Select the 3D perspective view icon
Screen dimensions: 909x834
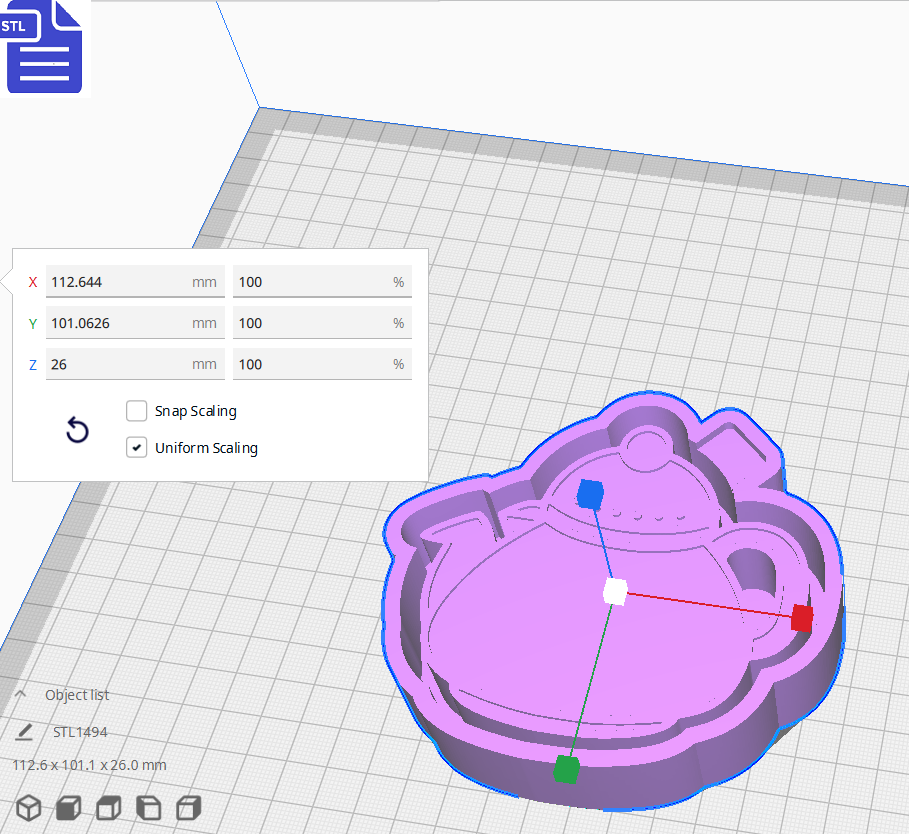(x=27, y=808)
